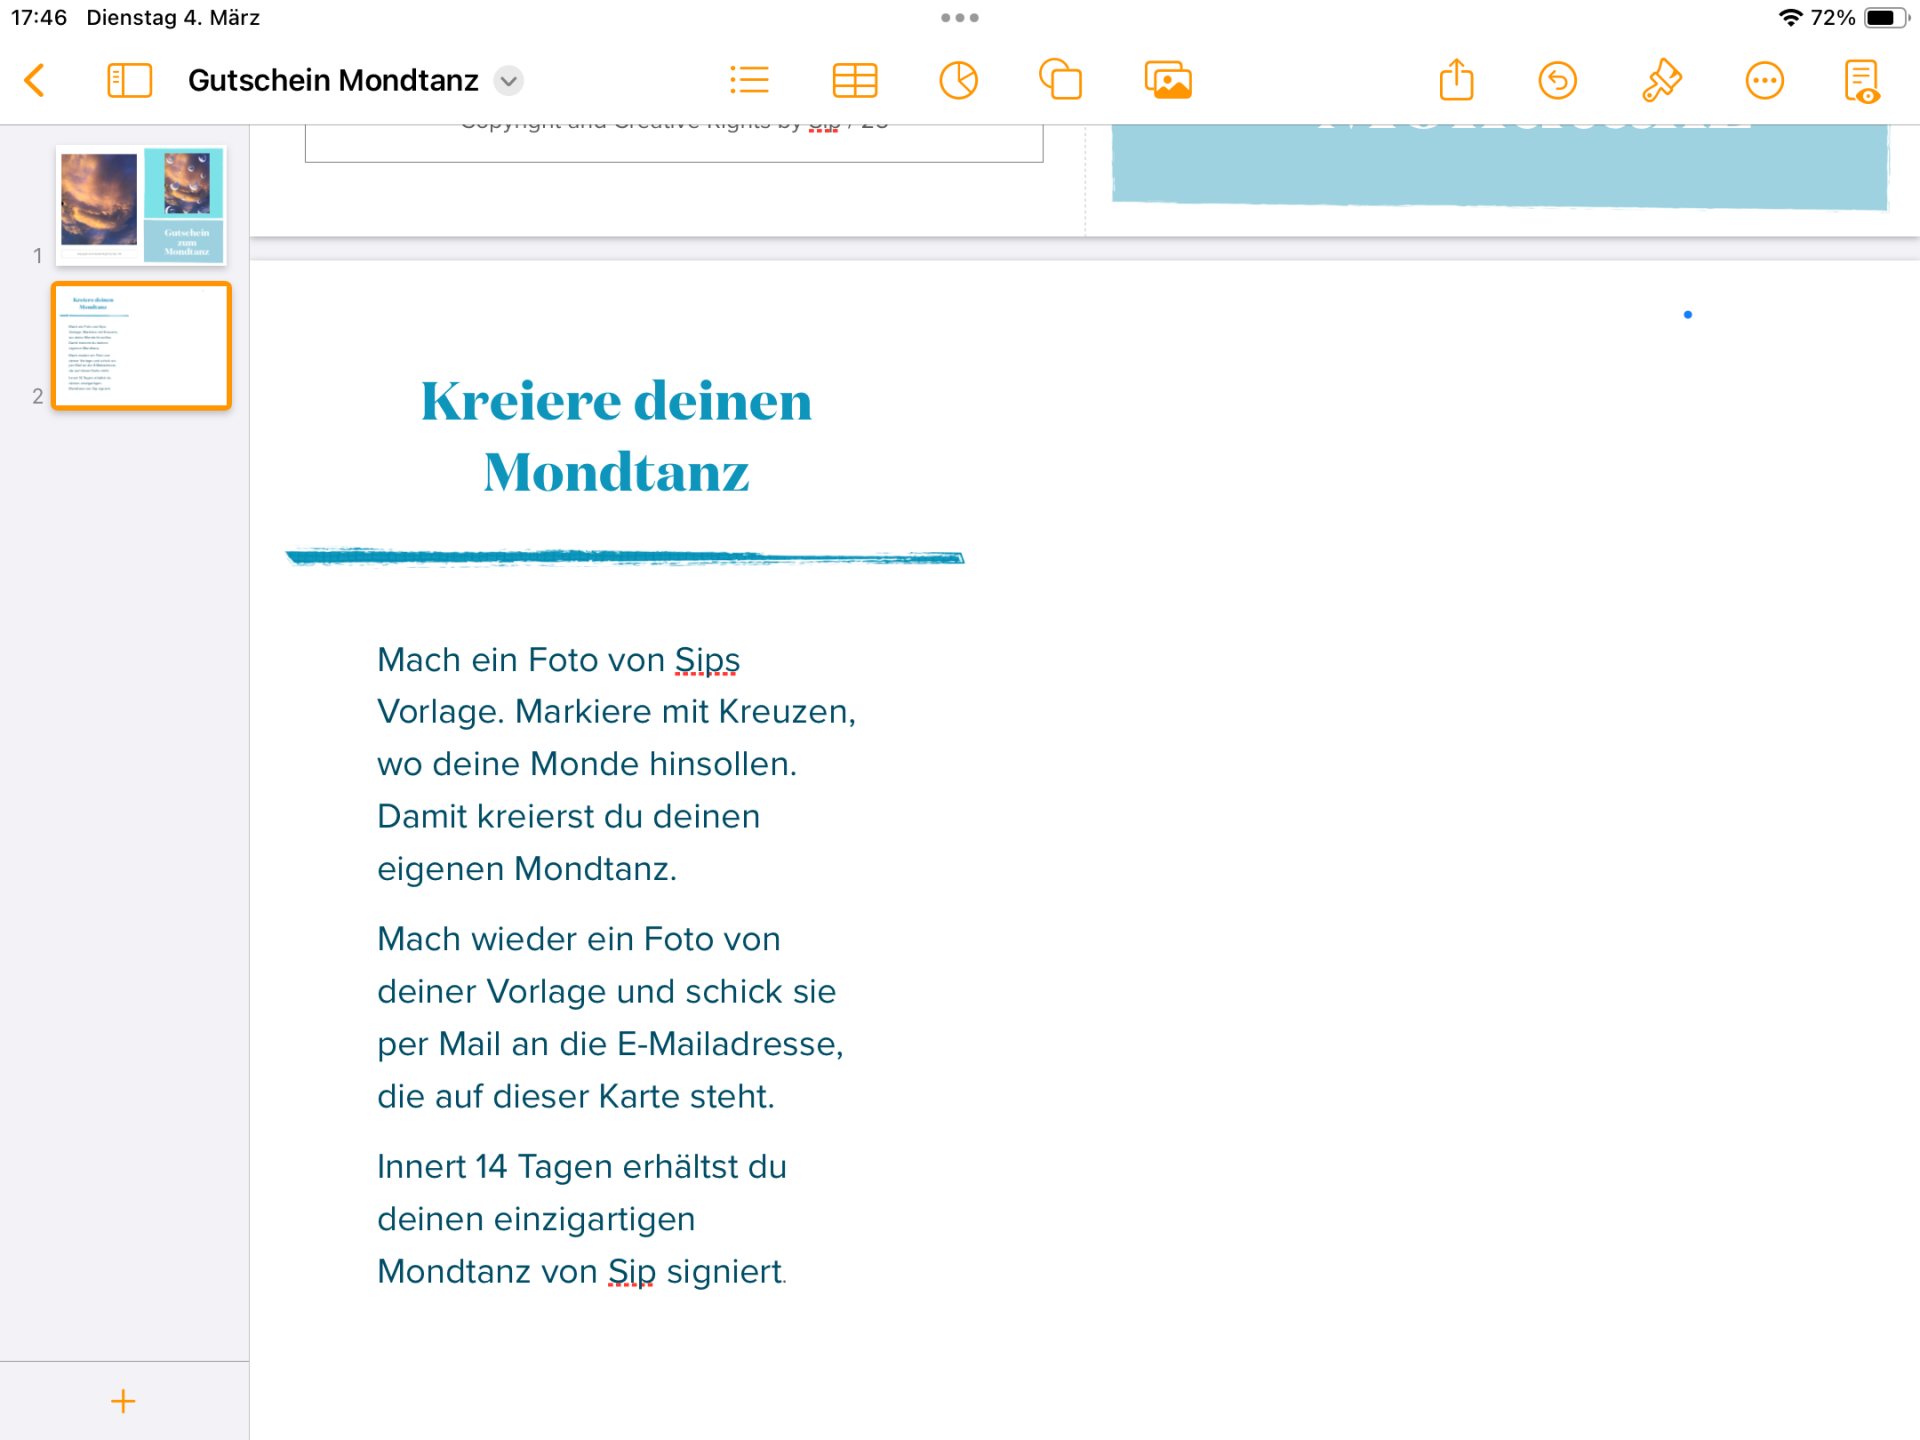
Task: Open the Gutschein Mondtanz title dropdown
Action: pos(509,80)
